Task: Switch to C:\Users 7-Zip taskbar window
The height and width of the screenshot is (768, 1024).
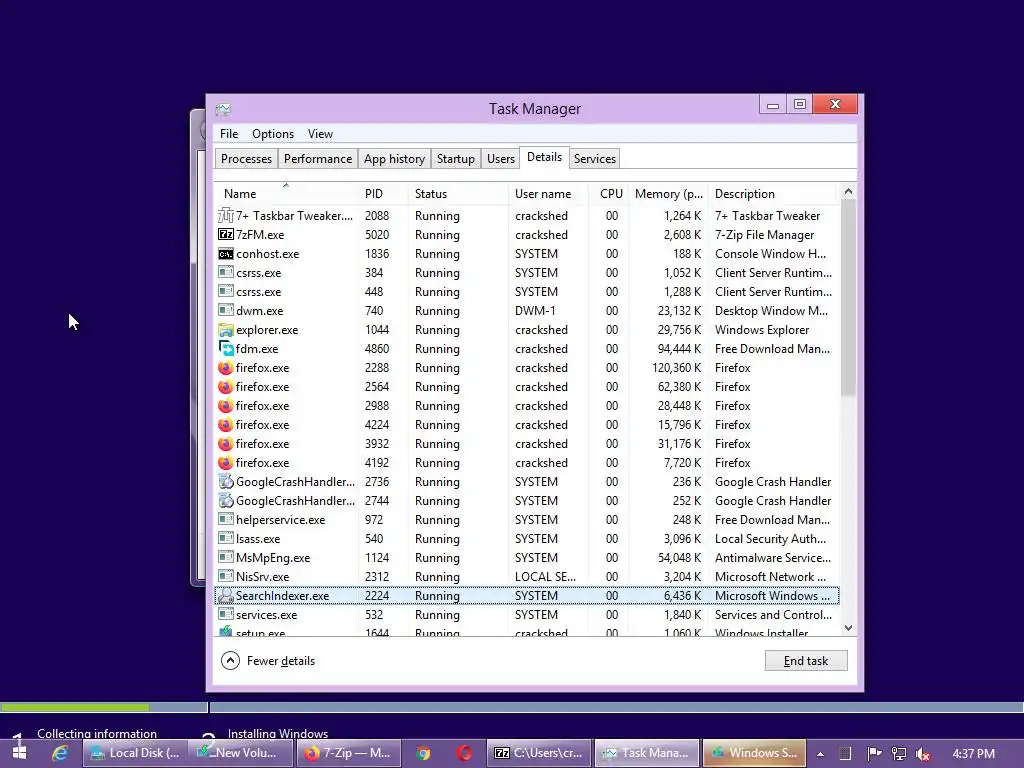Action: click(x=539, y=753)
